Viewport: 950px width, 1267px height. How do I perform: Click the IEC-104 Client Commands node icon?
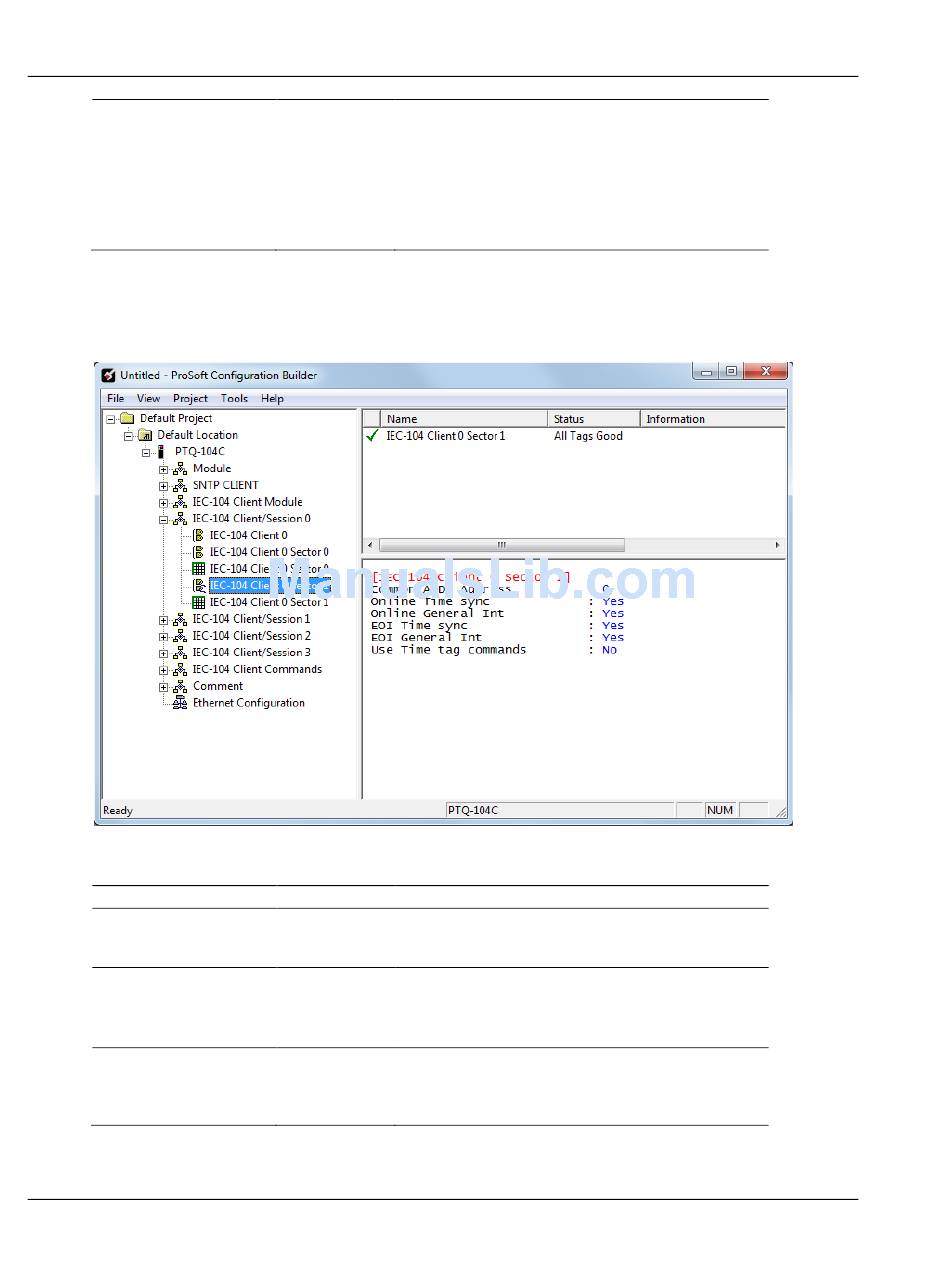coord(180,670)
